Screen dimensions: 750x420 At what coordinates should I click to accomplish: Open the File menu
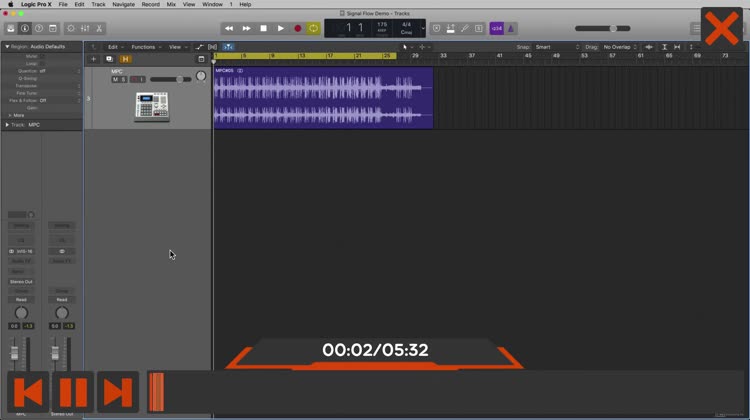(63, 4)
